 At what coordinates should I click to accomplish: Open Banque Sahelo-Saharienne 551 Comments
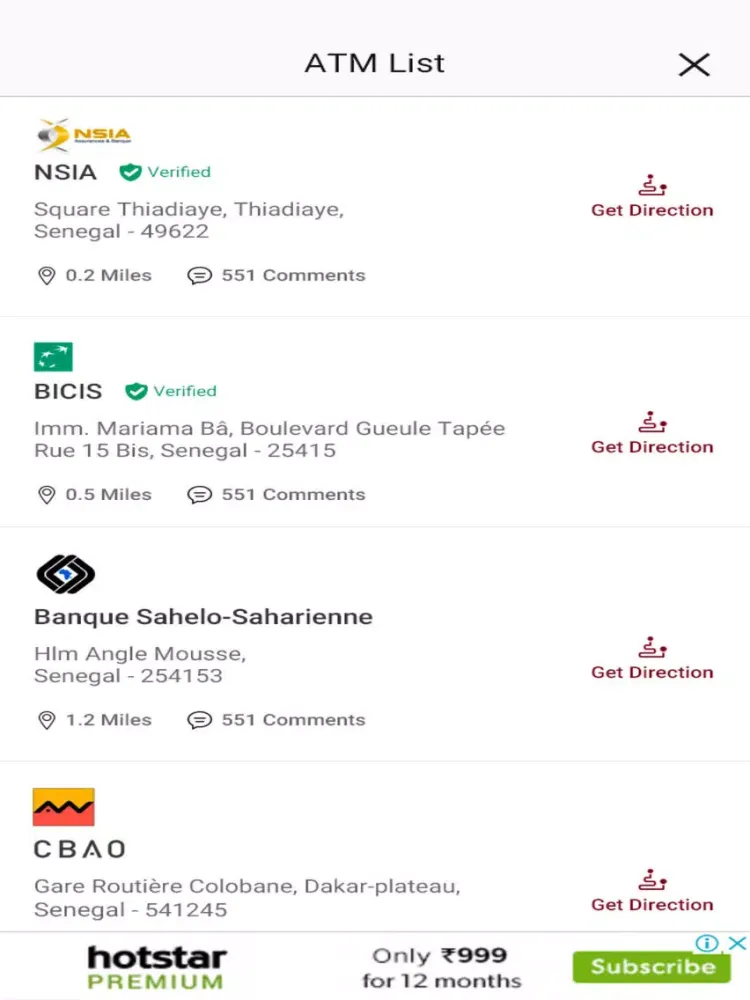277,720
